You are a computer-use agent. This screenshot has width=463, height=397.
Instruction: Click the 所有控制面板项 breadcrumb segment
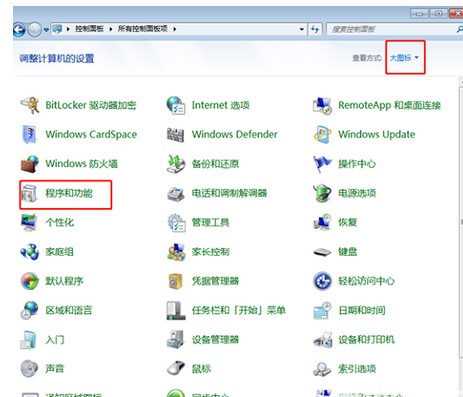click(142, 29)
